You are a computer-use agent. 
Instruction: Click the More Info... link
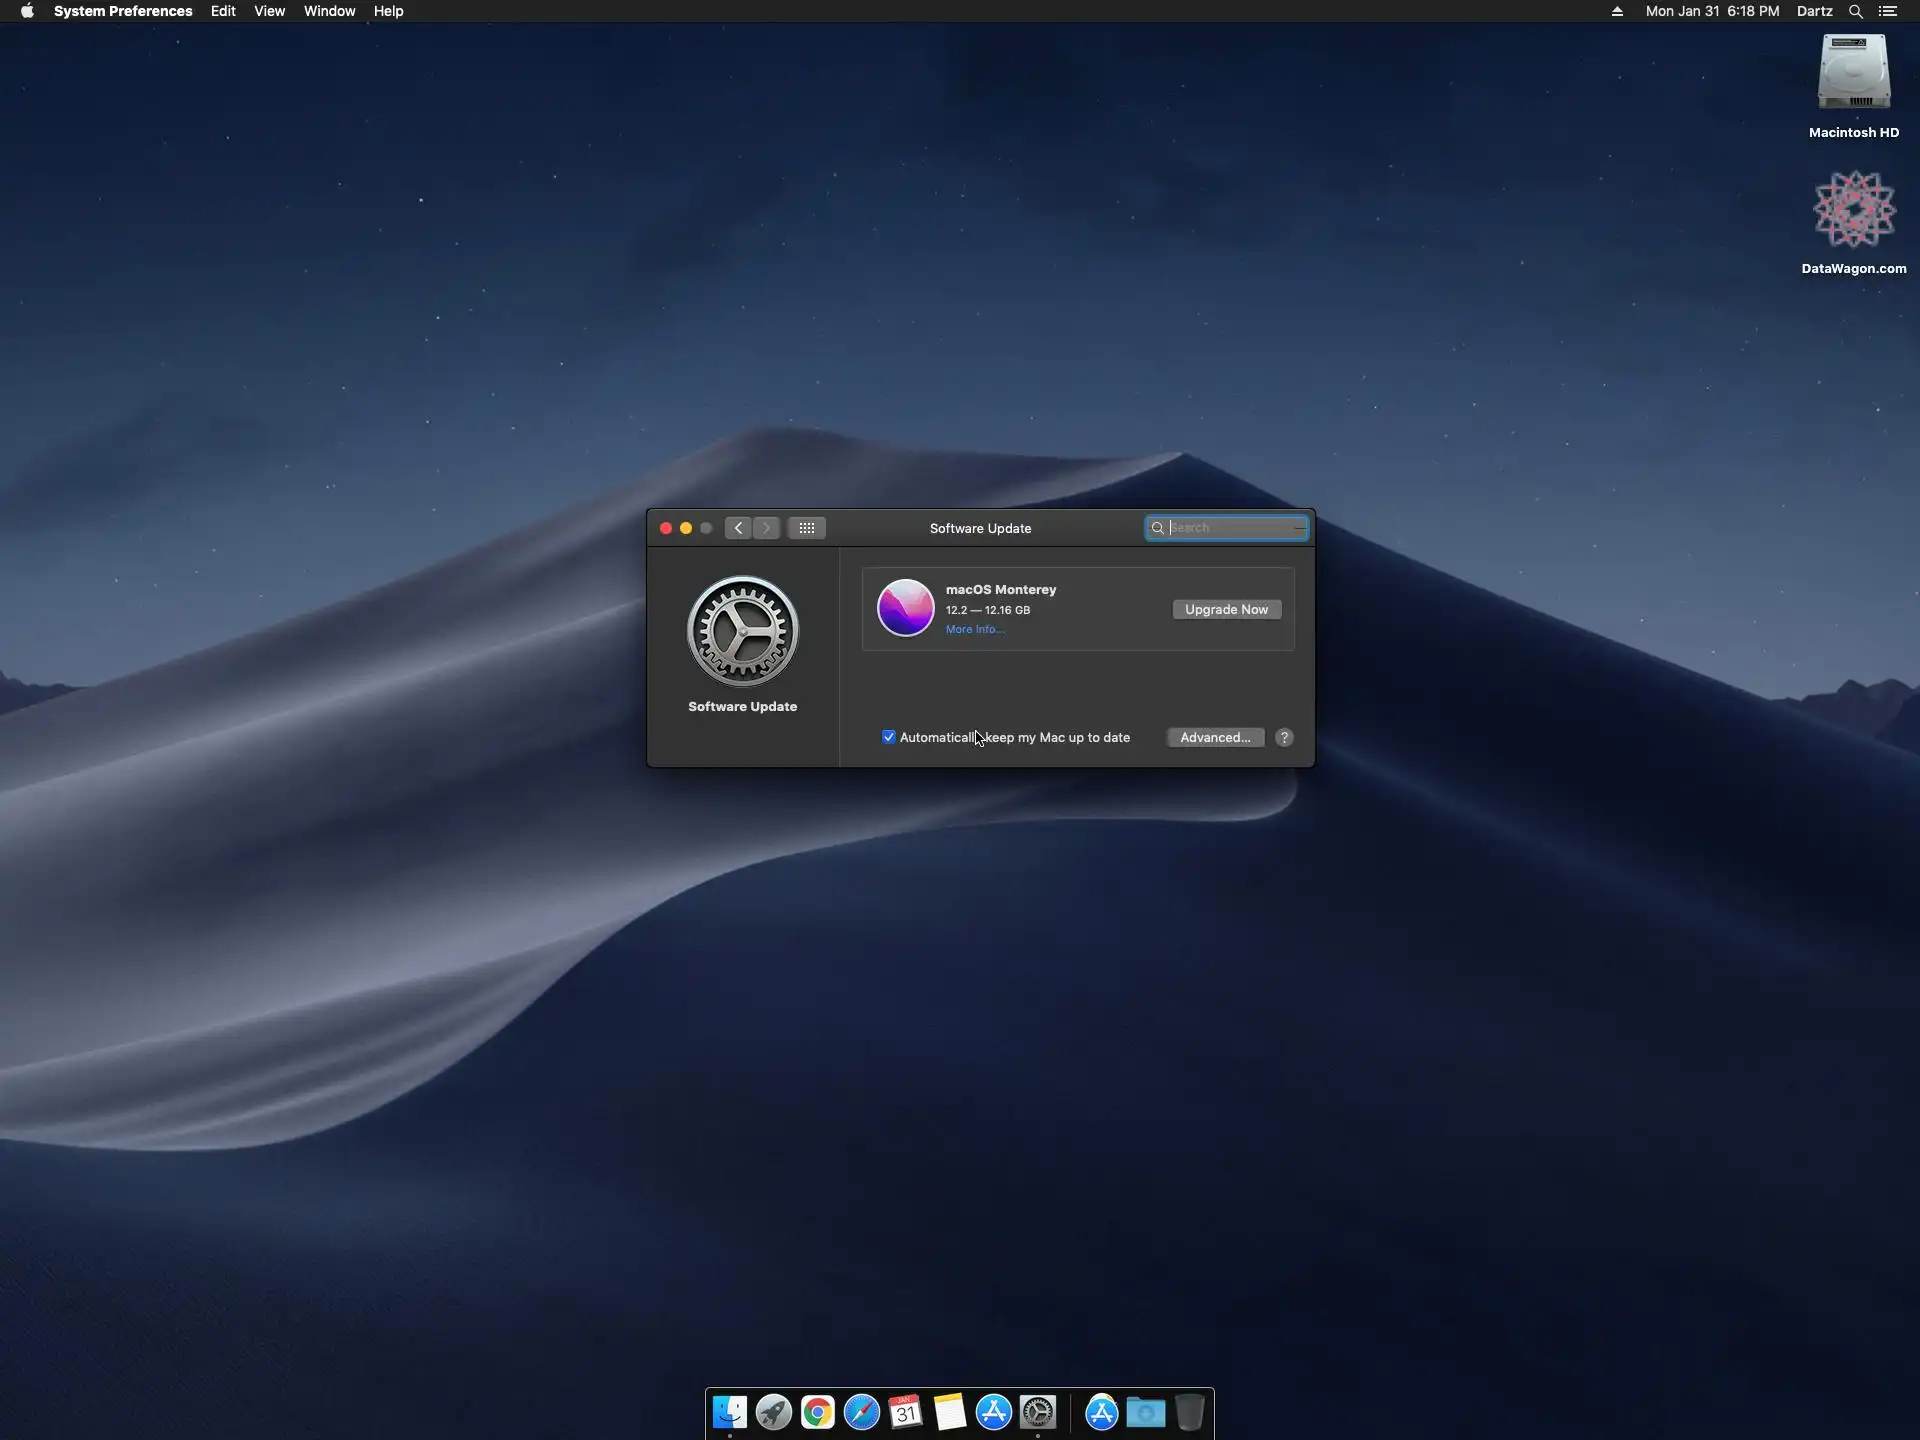point(974,629)
